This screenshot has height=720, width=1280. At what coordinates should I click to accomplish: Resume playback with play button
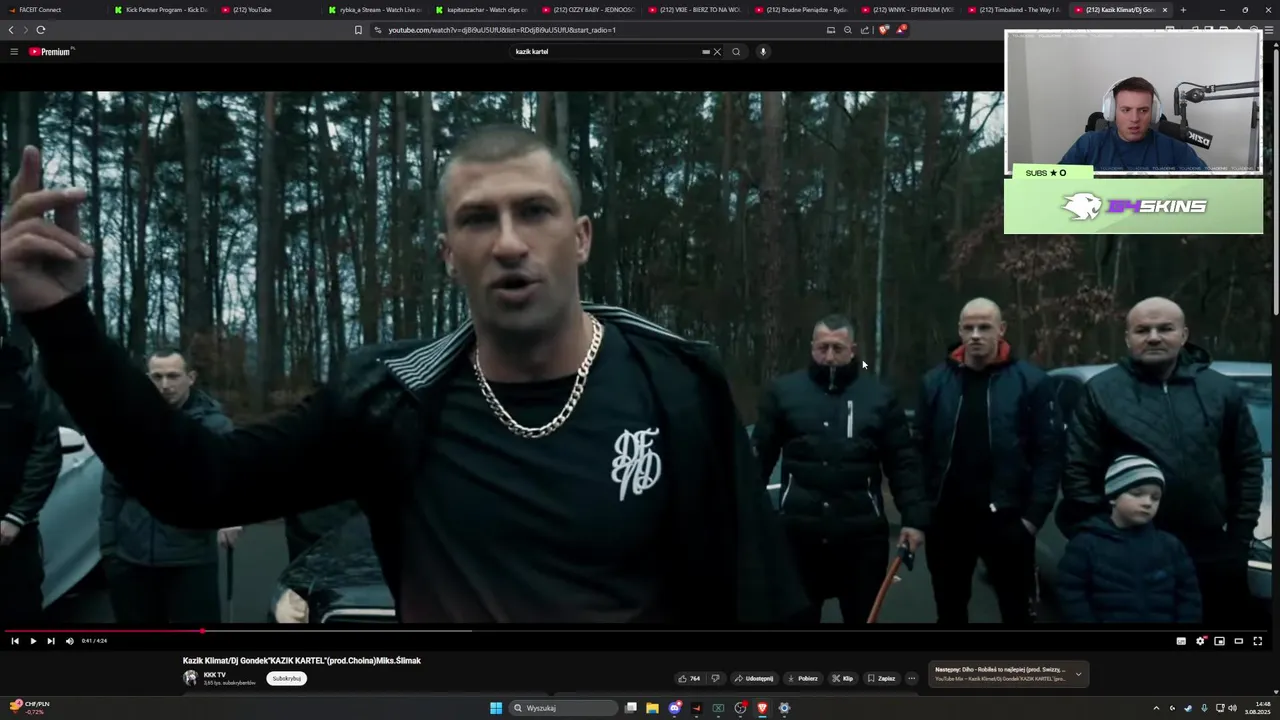tap(33, 641)
